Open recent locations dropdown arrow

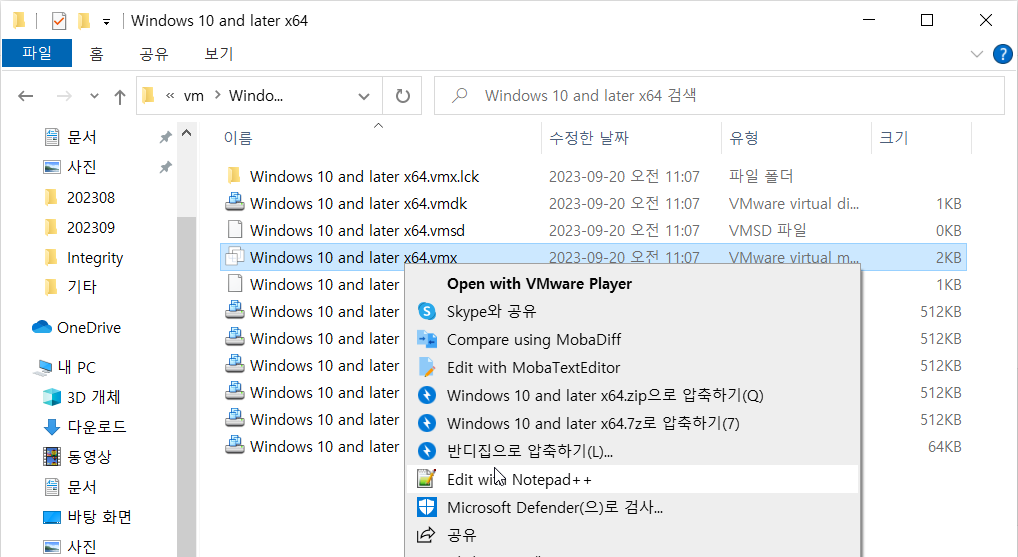(94, 96)
